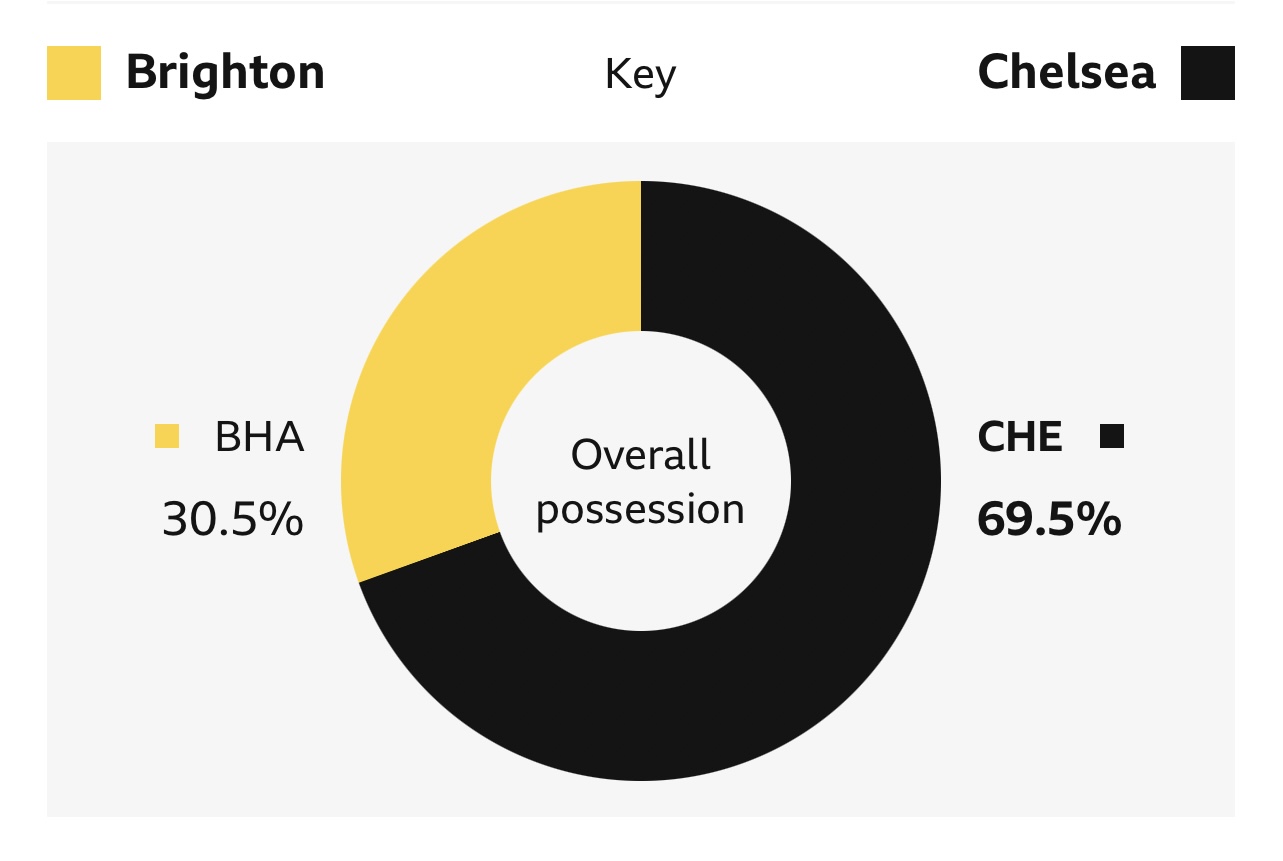Click the word Overall in chart center
The height and width of the screenshot is (861, 1283).
click(640, 456)
